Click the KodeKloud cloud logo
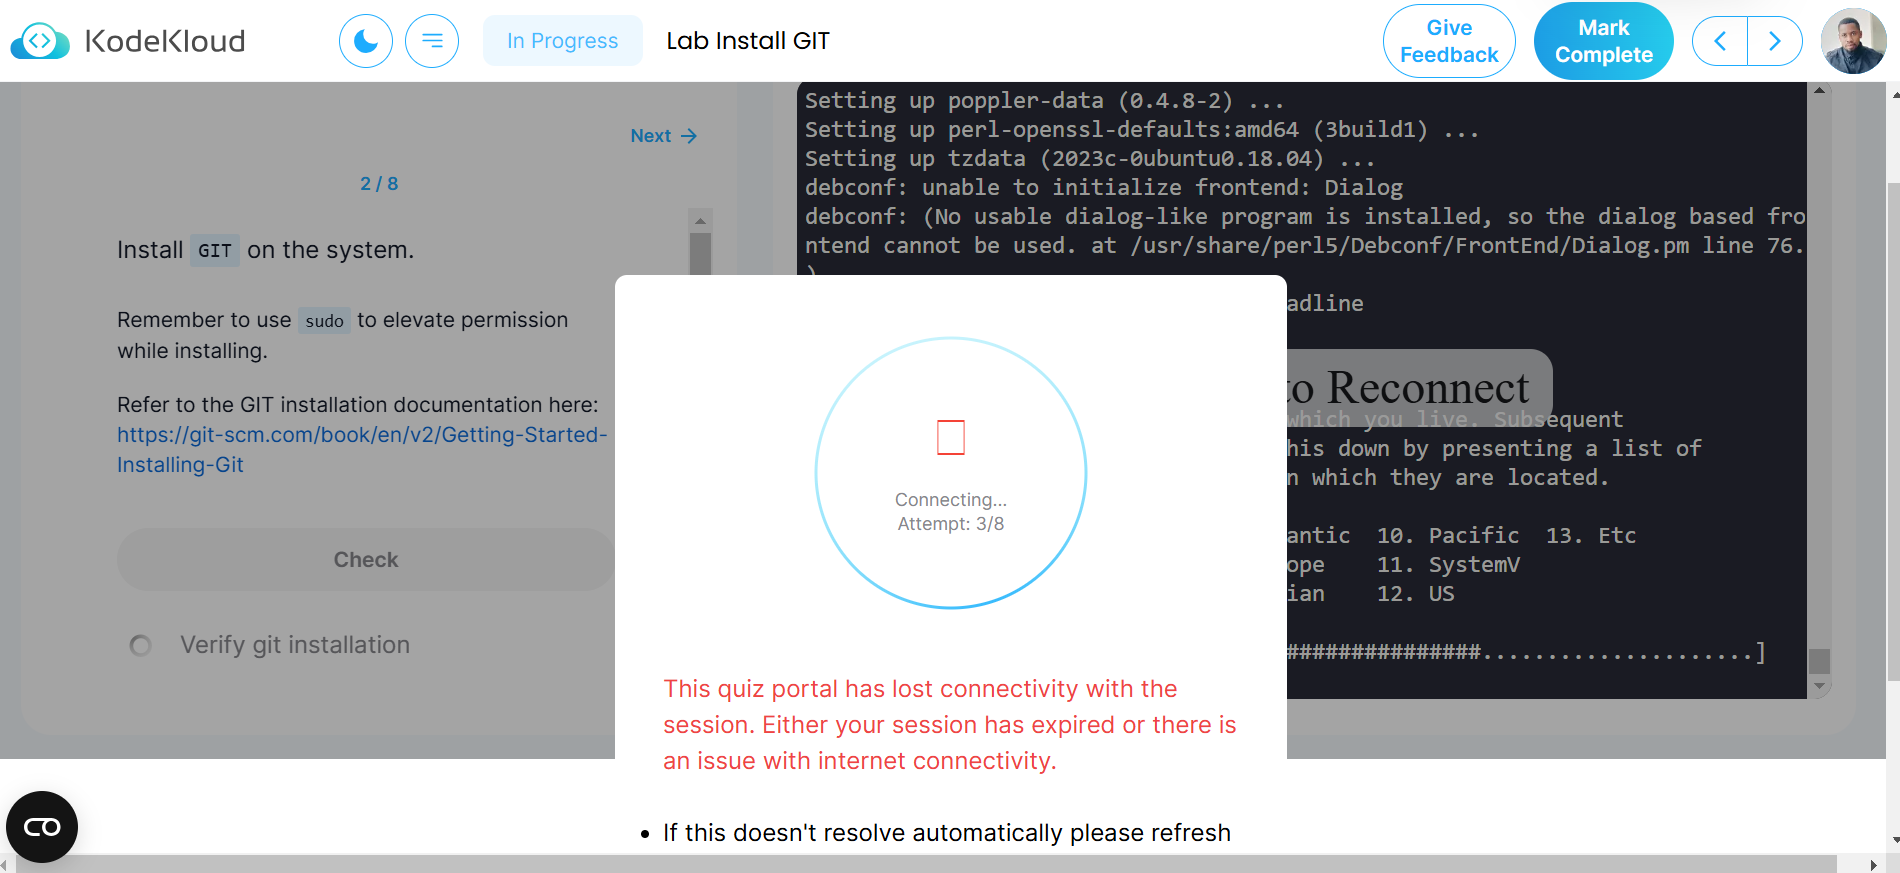Image resolution: width=1900 pixels, height=873 pixels. (40, 41)
